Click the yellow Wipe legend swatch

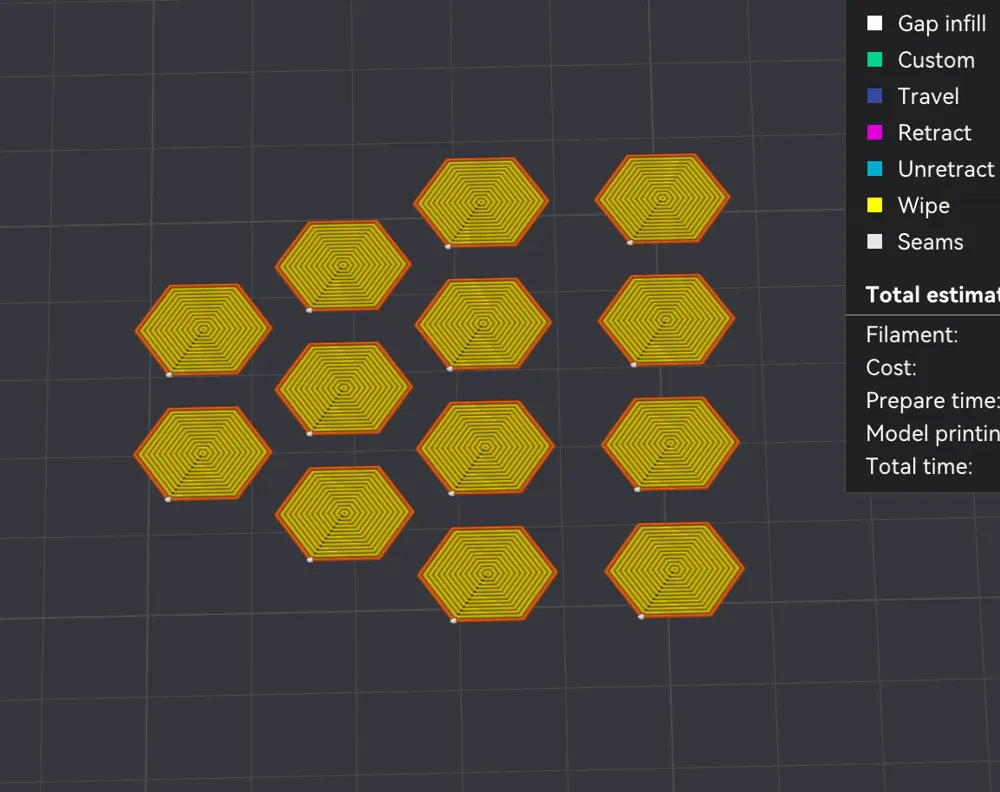click(x=875, y=206)
